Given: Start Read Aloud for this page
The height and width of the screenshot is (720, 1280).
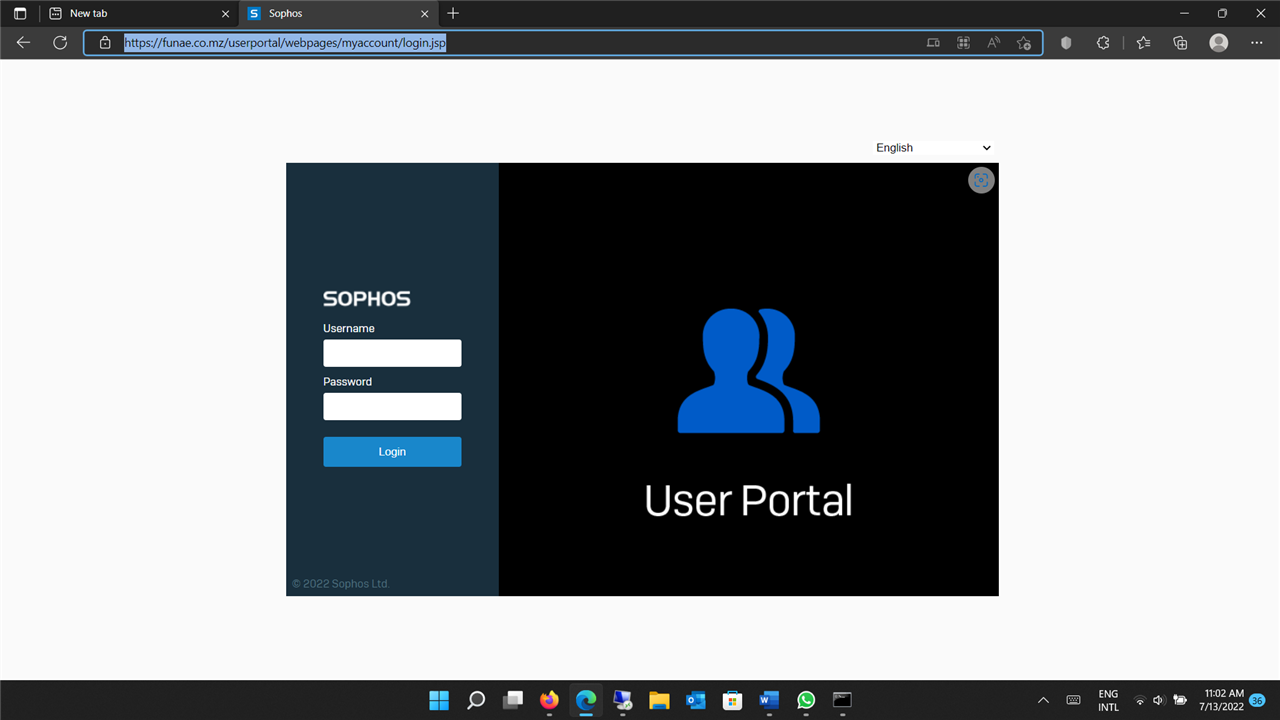Looking at the screenshot, I should (994, 43).
